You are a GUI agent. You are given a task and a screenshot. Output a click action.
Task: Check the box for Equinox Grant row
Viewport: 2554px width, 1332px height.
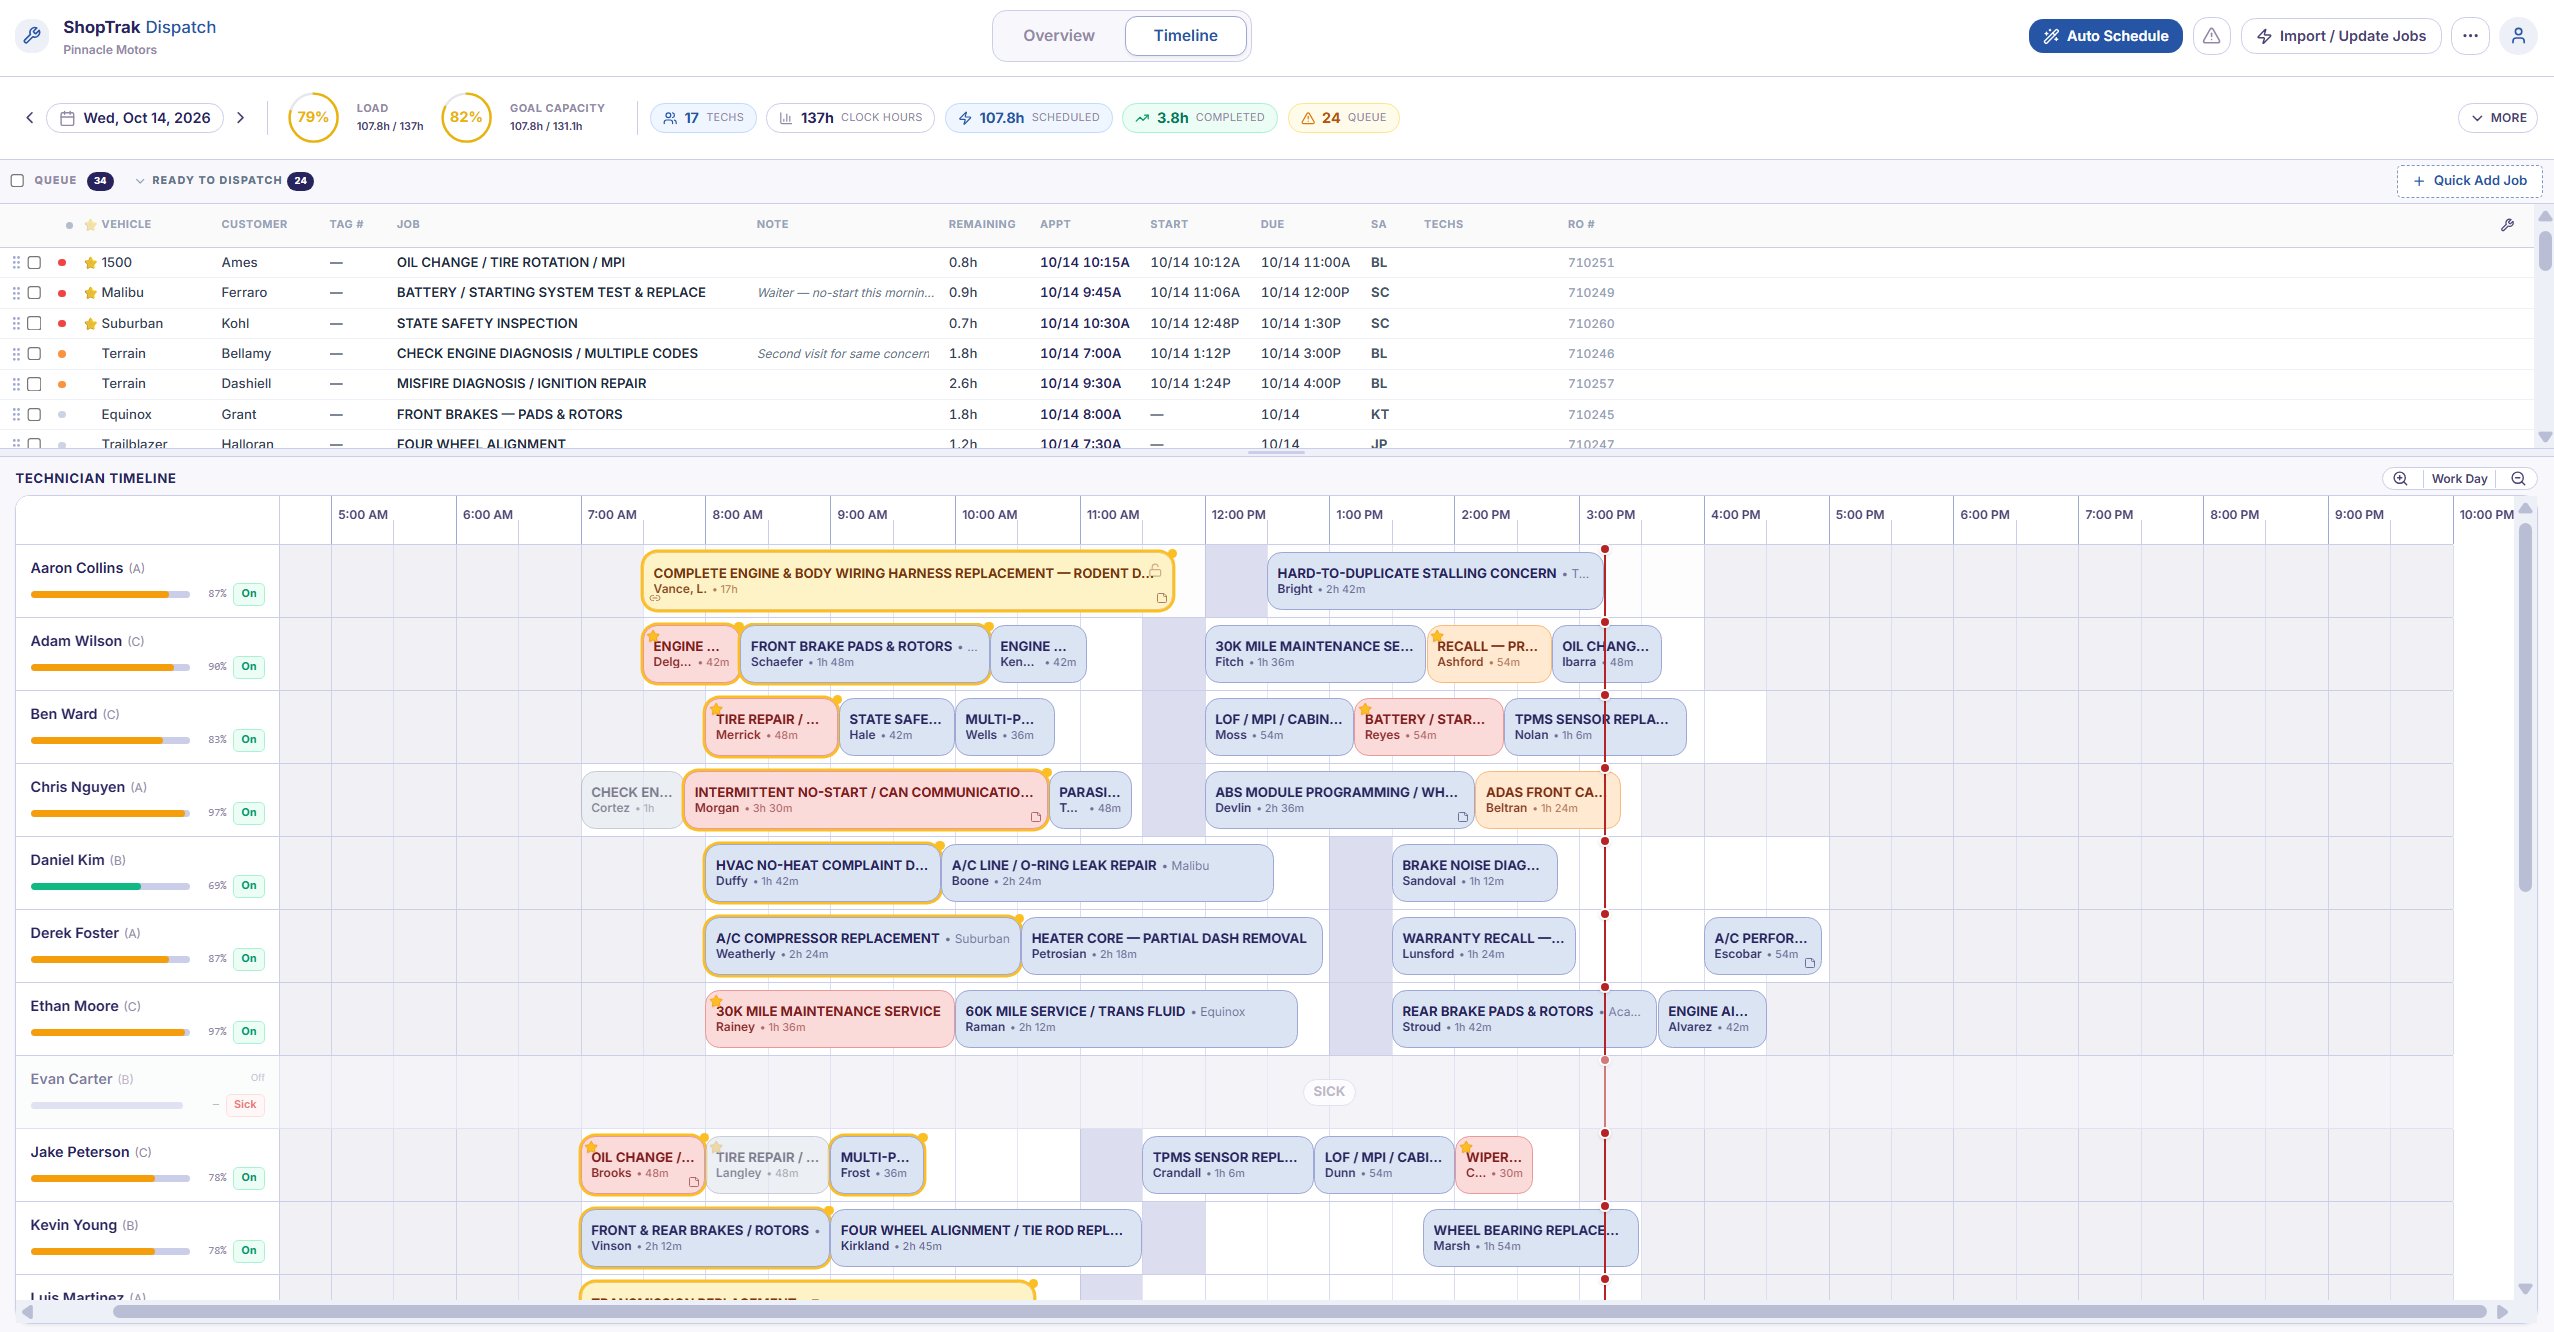(x=34, y=415)
